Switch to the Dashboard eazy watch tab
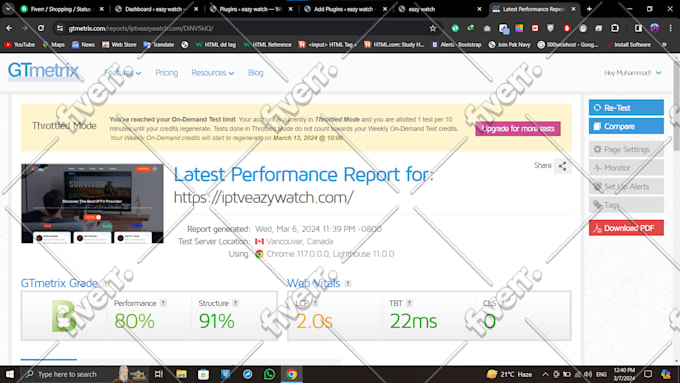 coord(157,9)
